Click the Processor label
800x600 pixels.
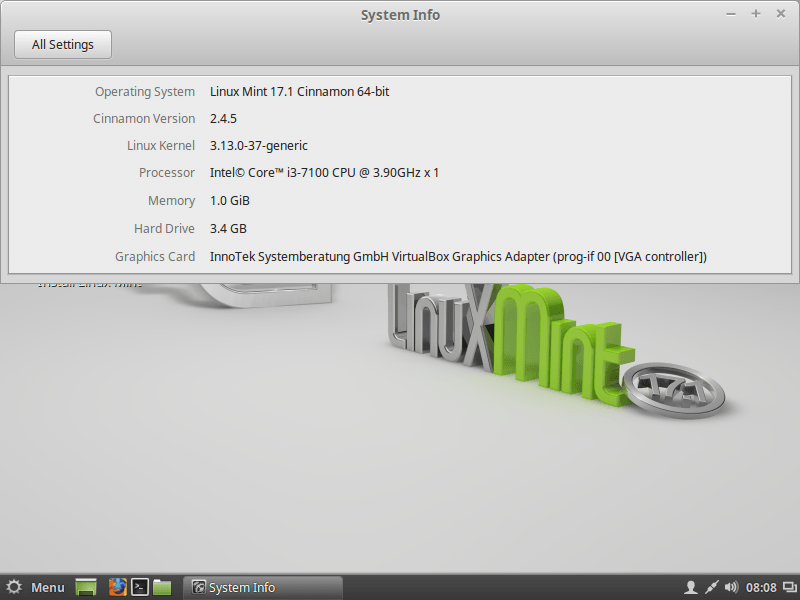[x=167, y=173]
